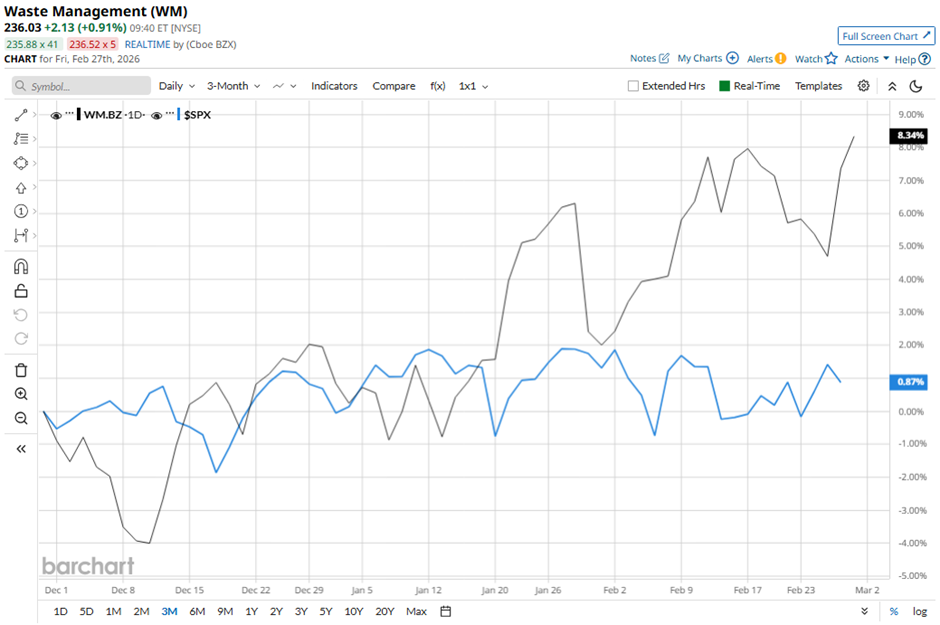Click the 8.34% WM price label
This screenshot has height=625, width=940.
909,135
